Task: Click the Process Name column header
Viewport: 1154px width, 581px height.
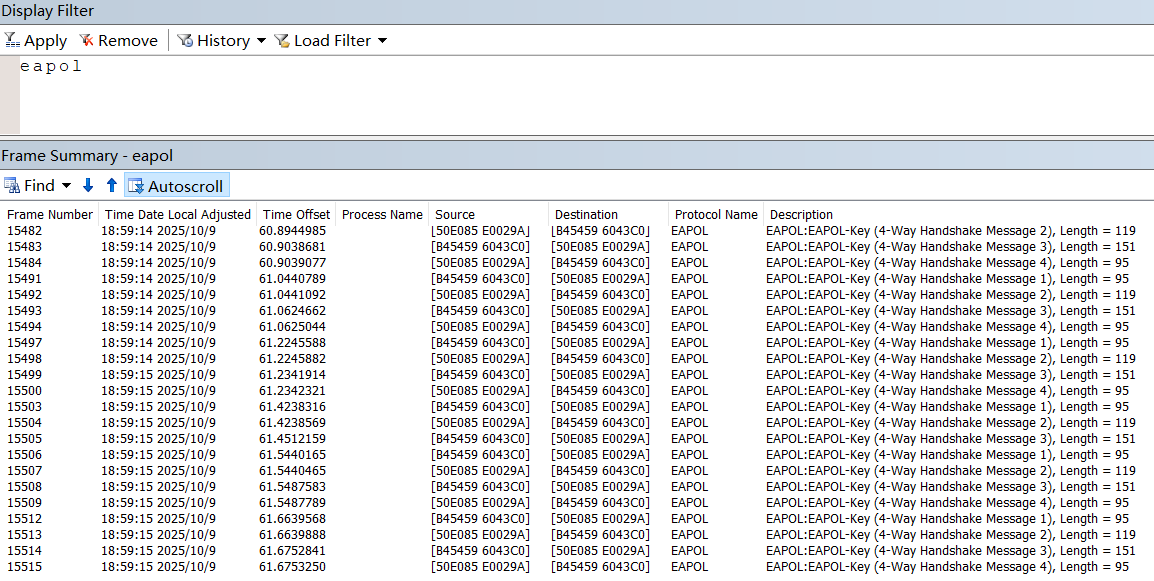Action: tap(381, 215)
